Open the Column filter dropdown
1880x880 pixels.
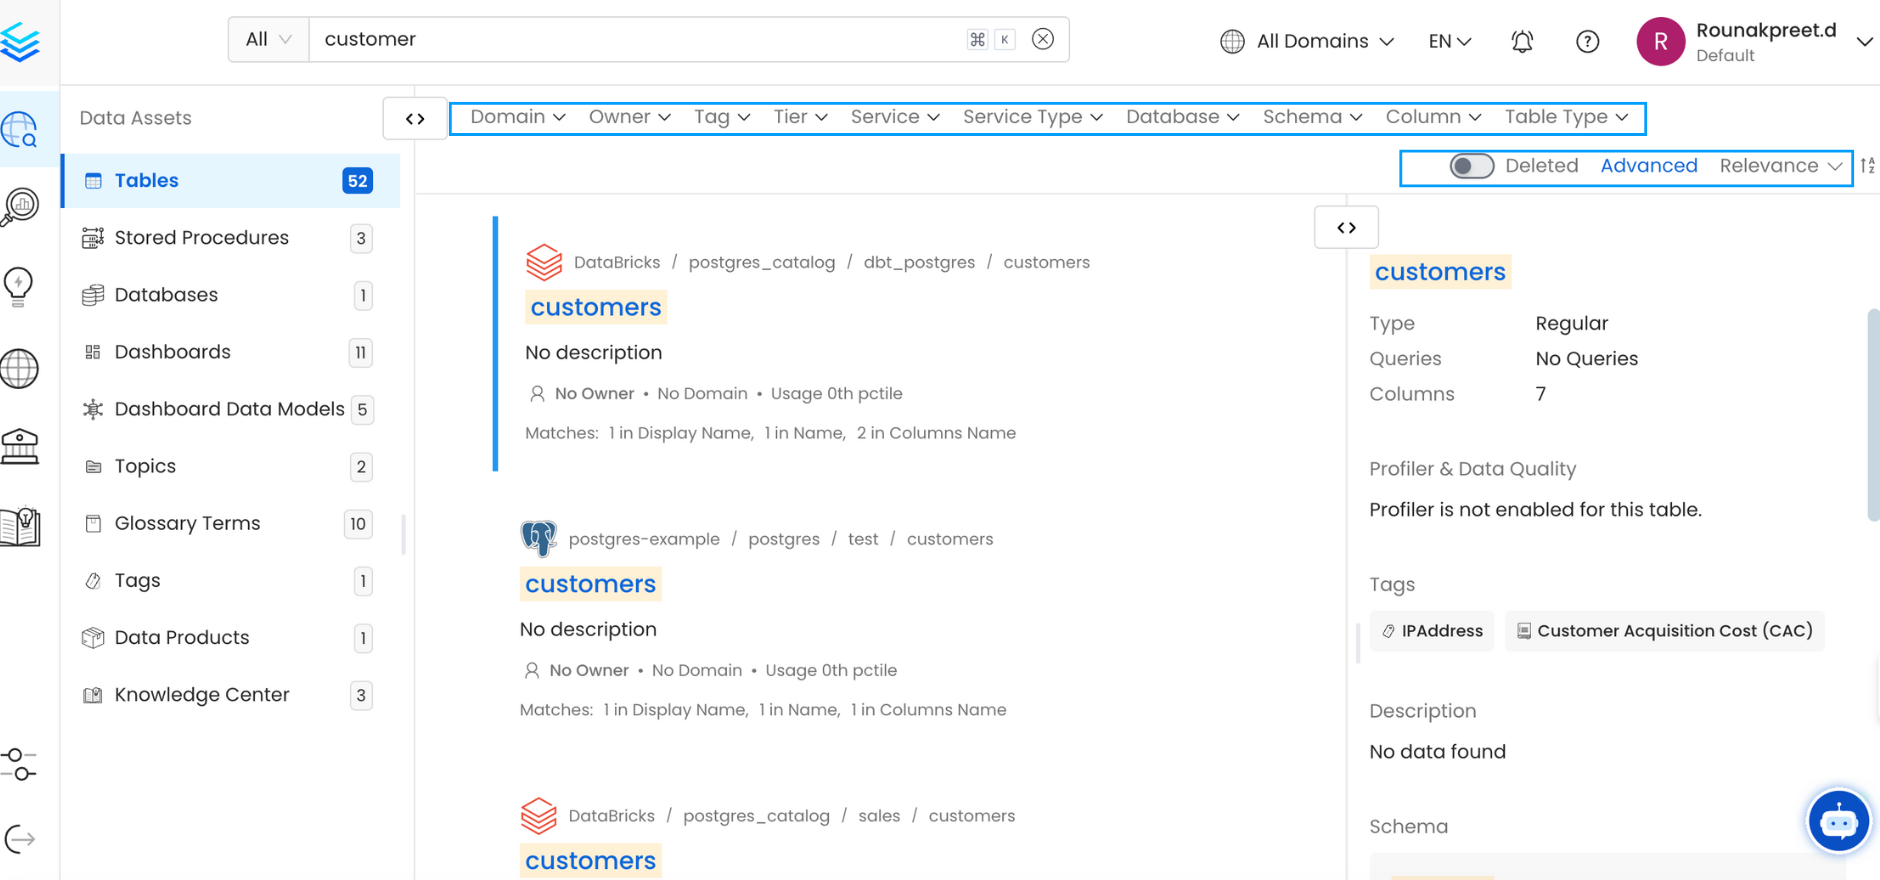[x=1433, y=117]
